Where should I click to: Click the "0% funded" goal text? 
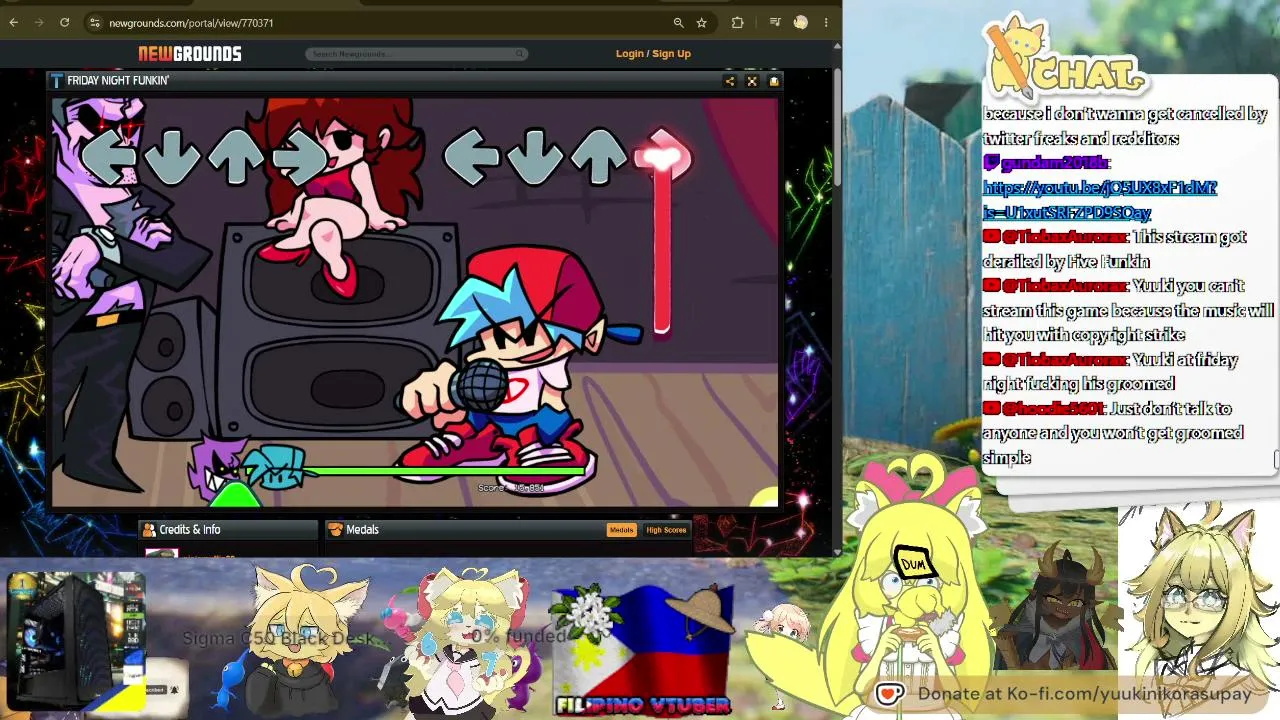(519, 636)
